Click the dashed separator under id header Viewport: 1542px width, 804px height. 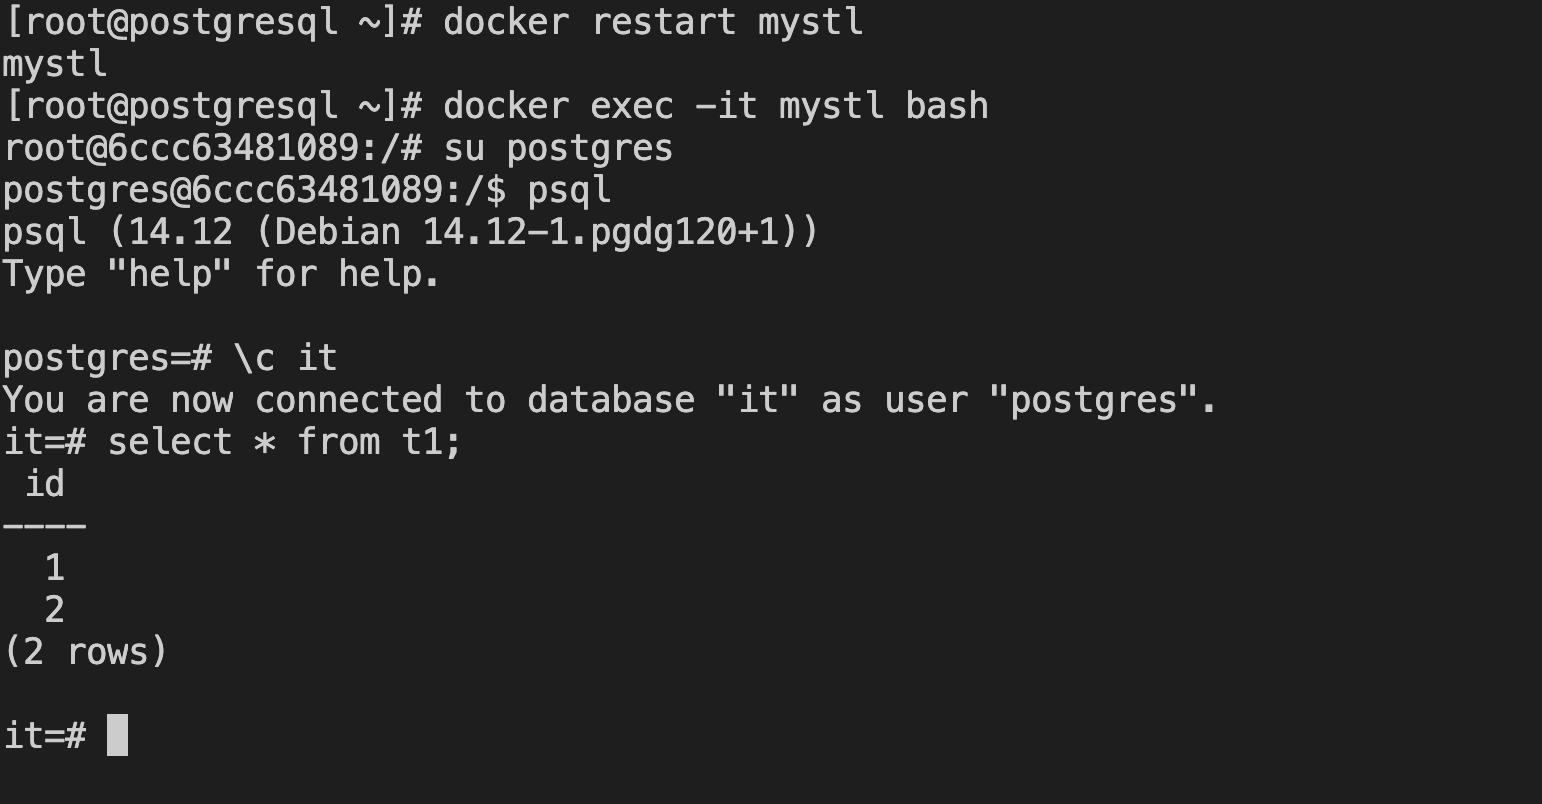click(x=45, y=526)
